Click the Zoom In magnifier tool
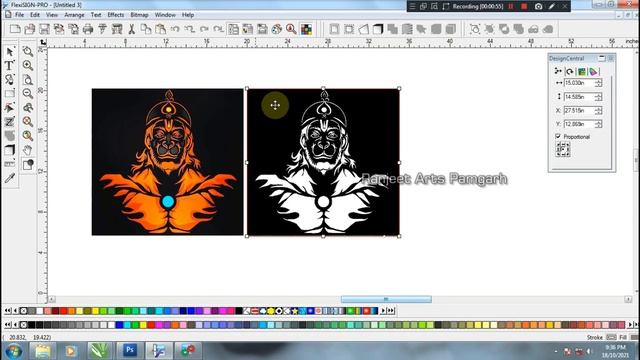This screenshot has width=640, height=360. coord(28,65)
